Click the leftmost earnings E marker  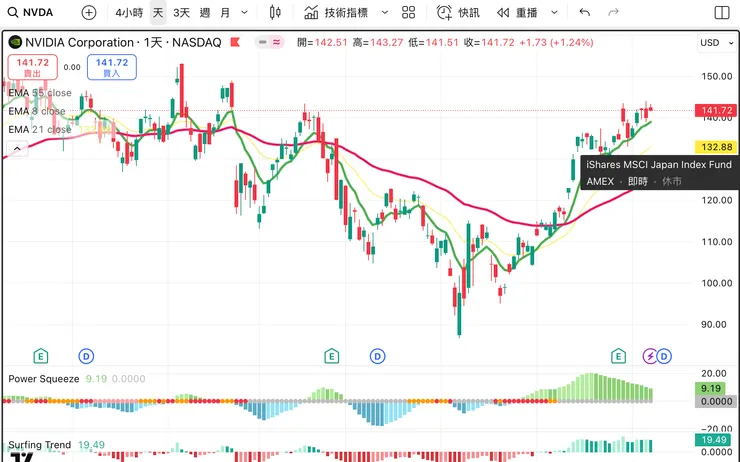click(41, 356)
